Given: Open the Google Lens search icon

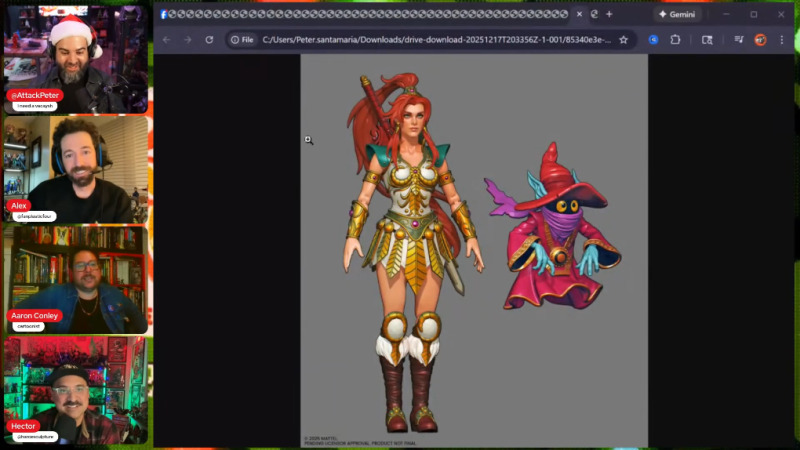Looking at the screenshot, I should click(707, 40).
